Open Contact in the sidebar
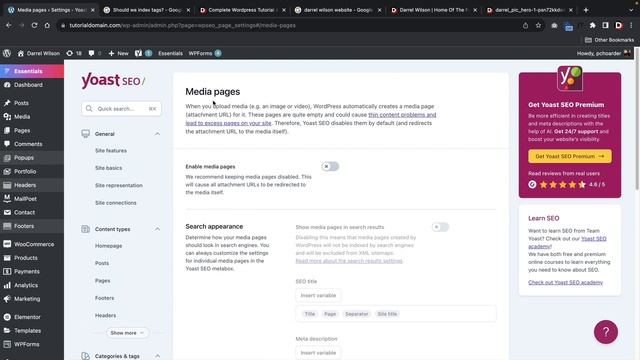 click(x=24, y=212)
